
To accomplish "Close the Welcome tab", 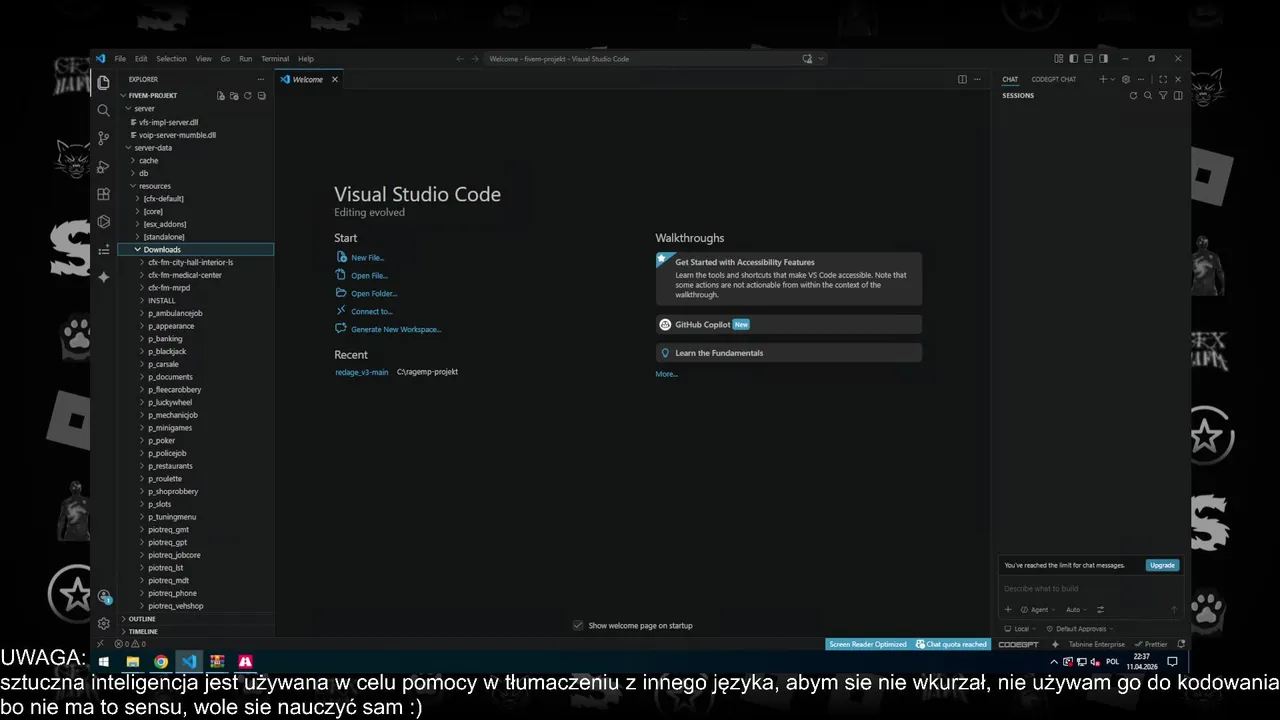I will (x=335, y=79).
